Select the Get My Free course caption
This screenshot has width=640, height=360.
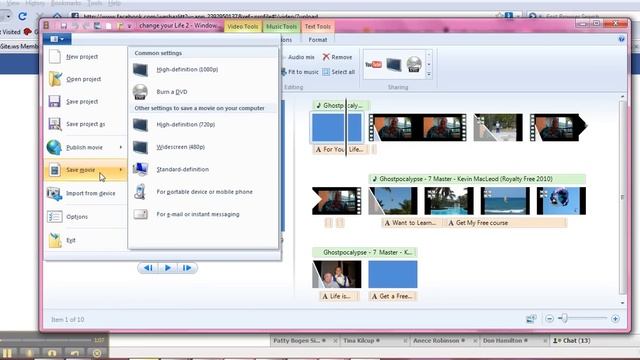[505, 223]
